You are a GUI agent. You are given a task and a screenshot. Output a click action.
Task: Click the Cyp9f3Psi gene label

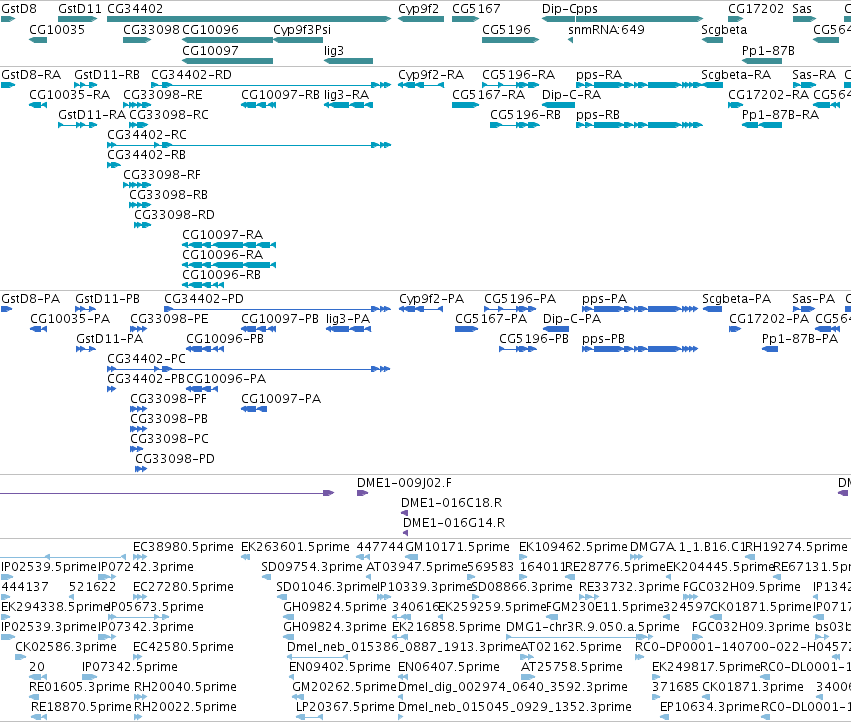(302, 30)
